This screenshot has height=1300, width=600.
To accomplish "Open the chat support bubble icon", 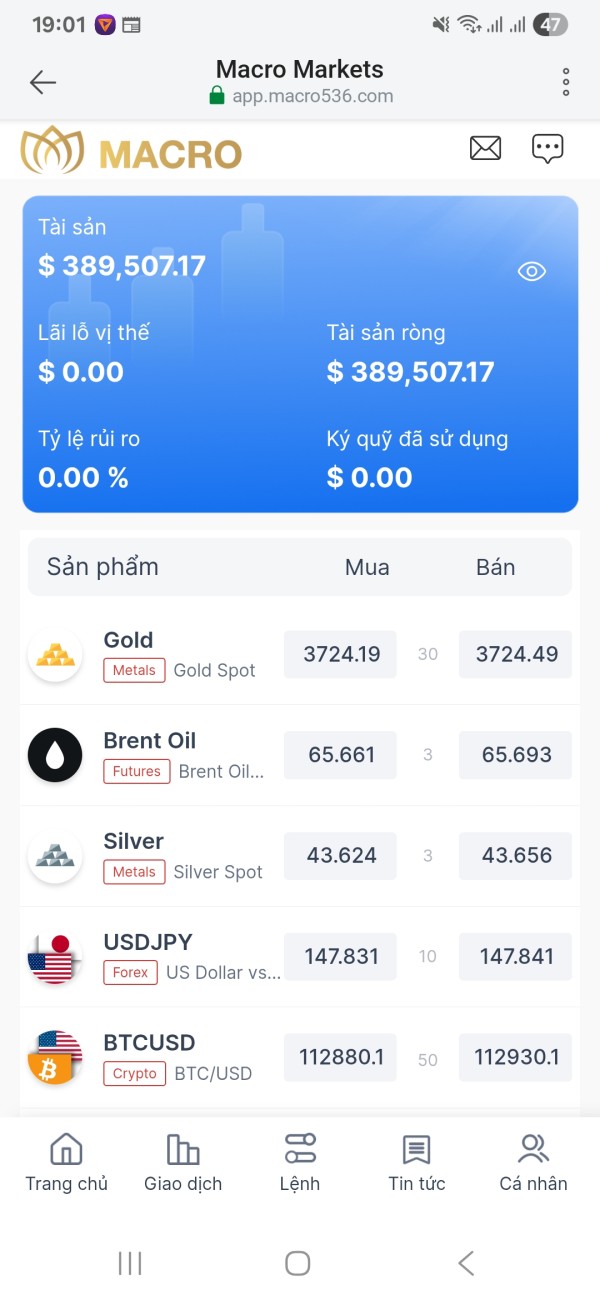I will 547,148.
